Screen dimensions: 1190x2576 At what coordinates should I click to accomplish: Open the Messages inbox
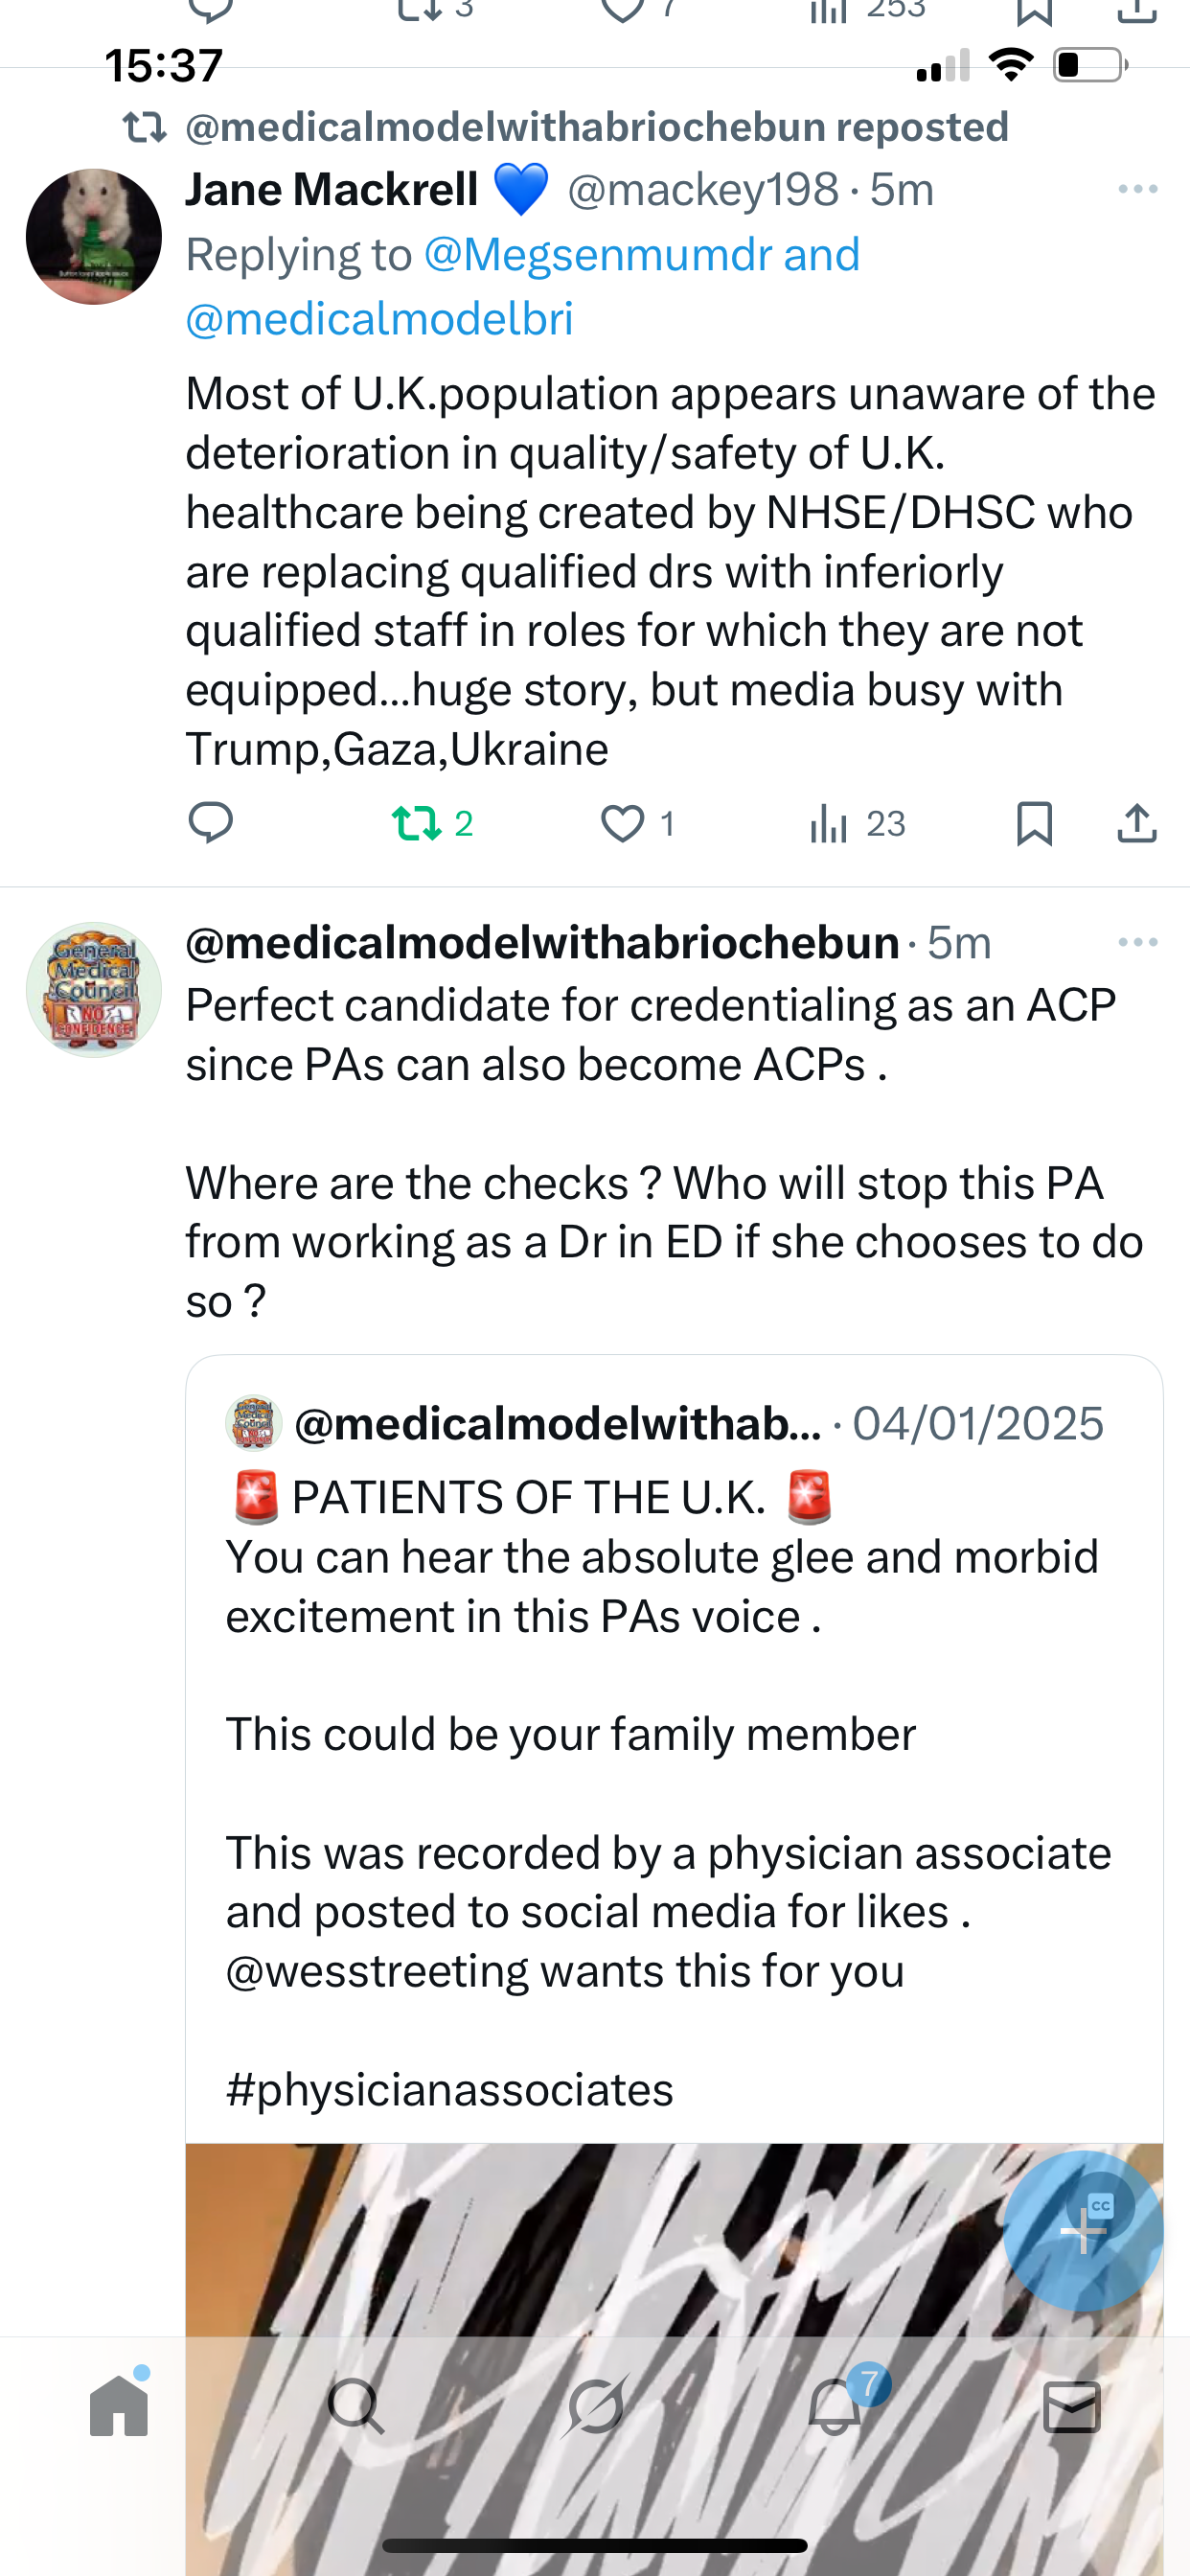coord(1072,2406)
